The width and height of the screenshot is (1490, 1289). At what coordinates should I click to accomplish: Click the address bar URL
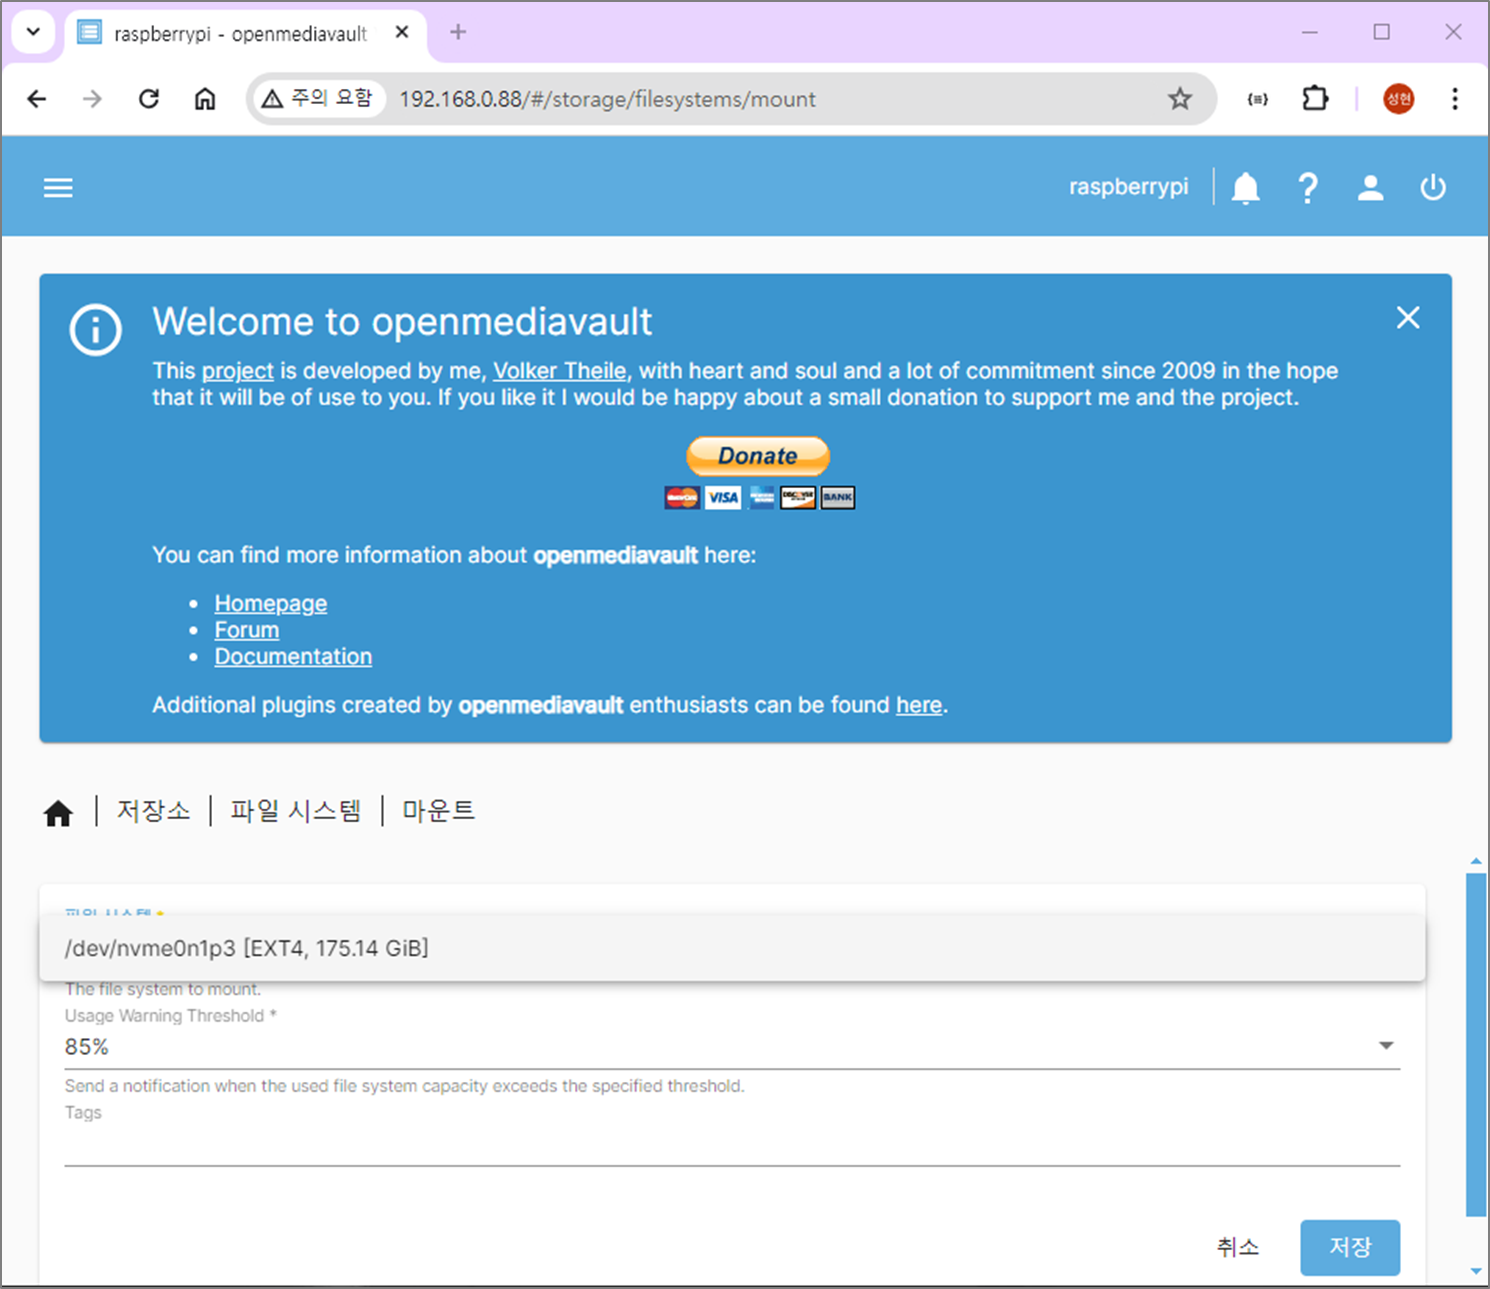coord(607,99)
